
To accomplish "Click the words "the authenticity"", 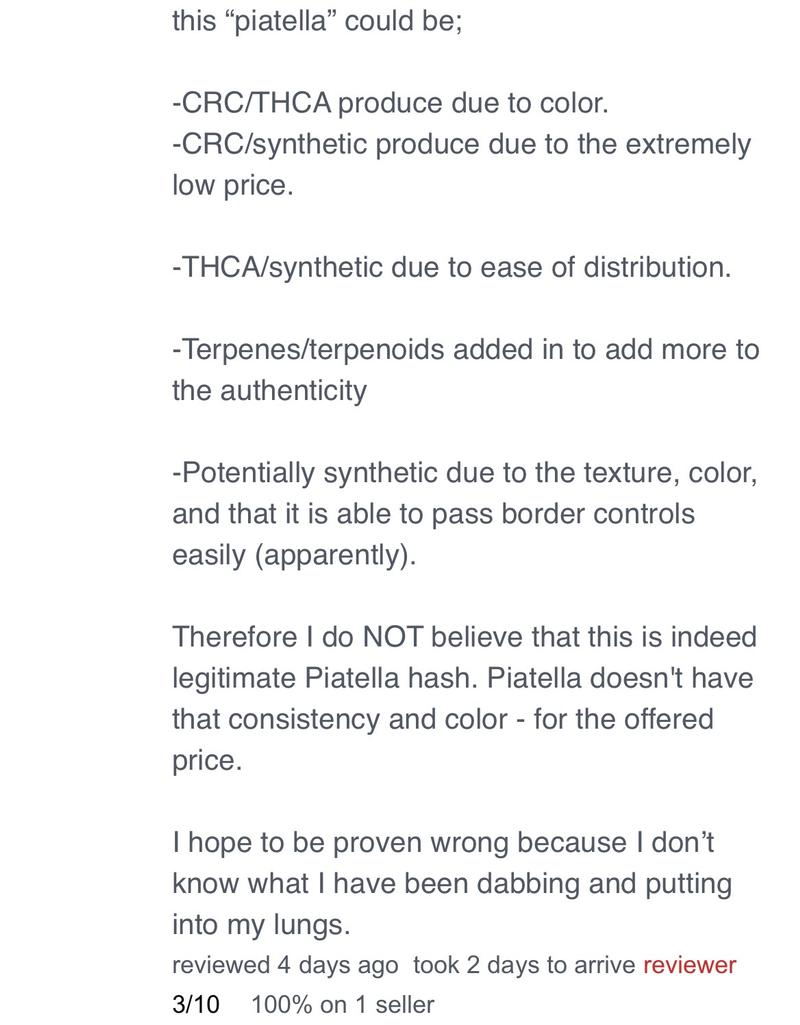I will [269, 390].
